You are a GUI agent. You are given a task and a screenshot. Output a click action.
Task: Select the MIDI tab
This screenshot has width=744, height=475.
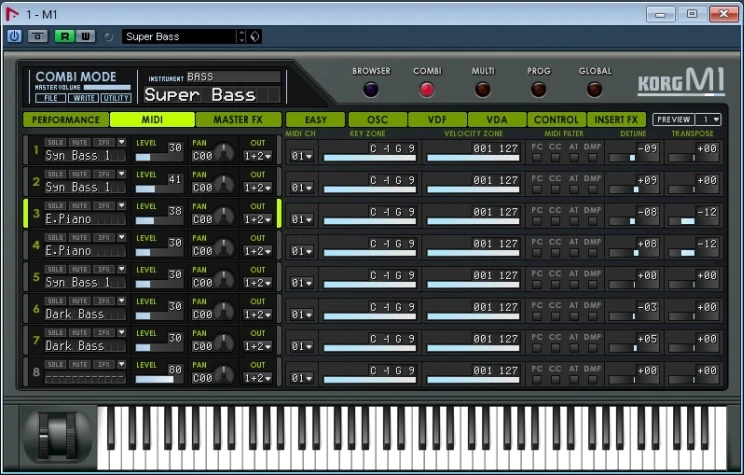point(152,120)
